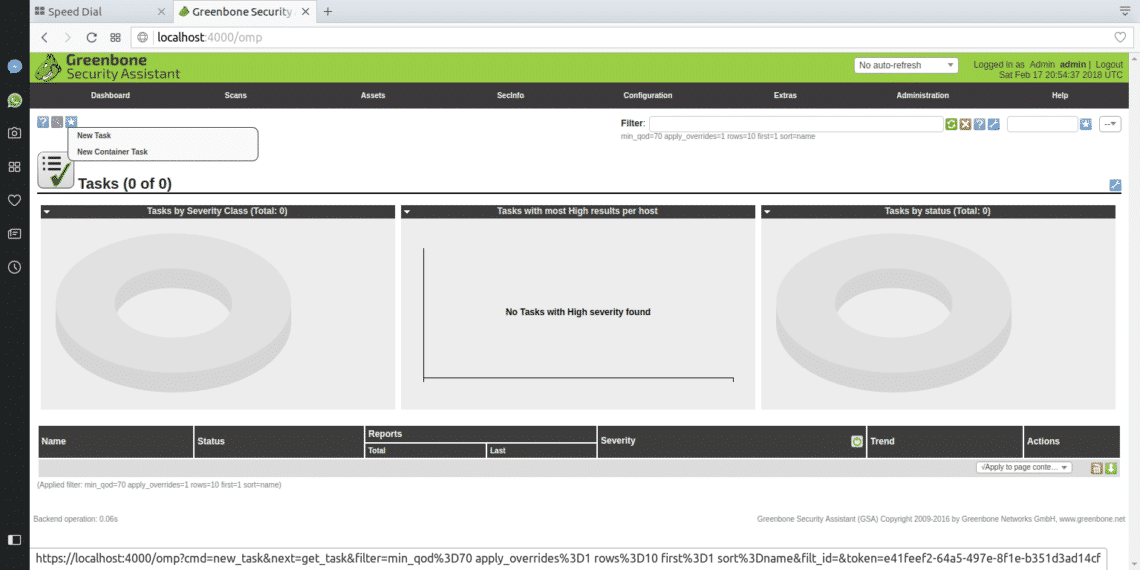The image size is (1140, 570).
Task: Reset the filter with the X icon
Action: click(x=966, y=124)
